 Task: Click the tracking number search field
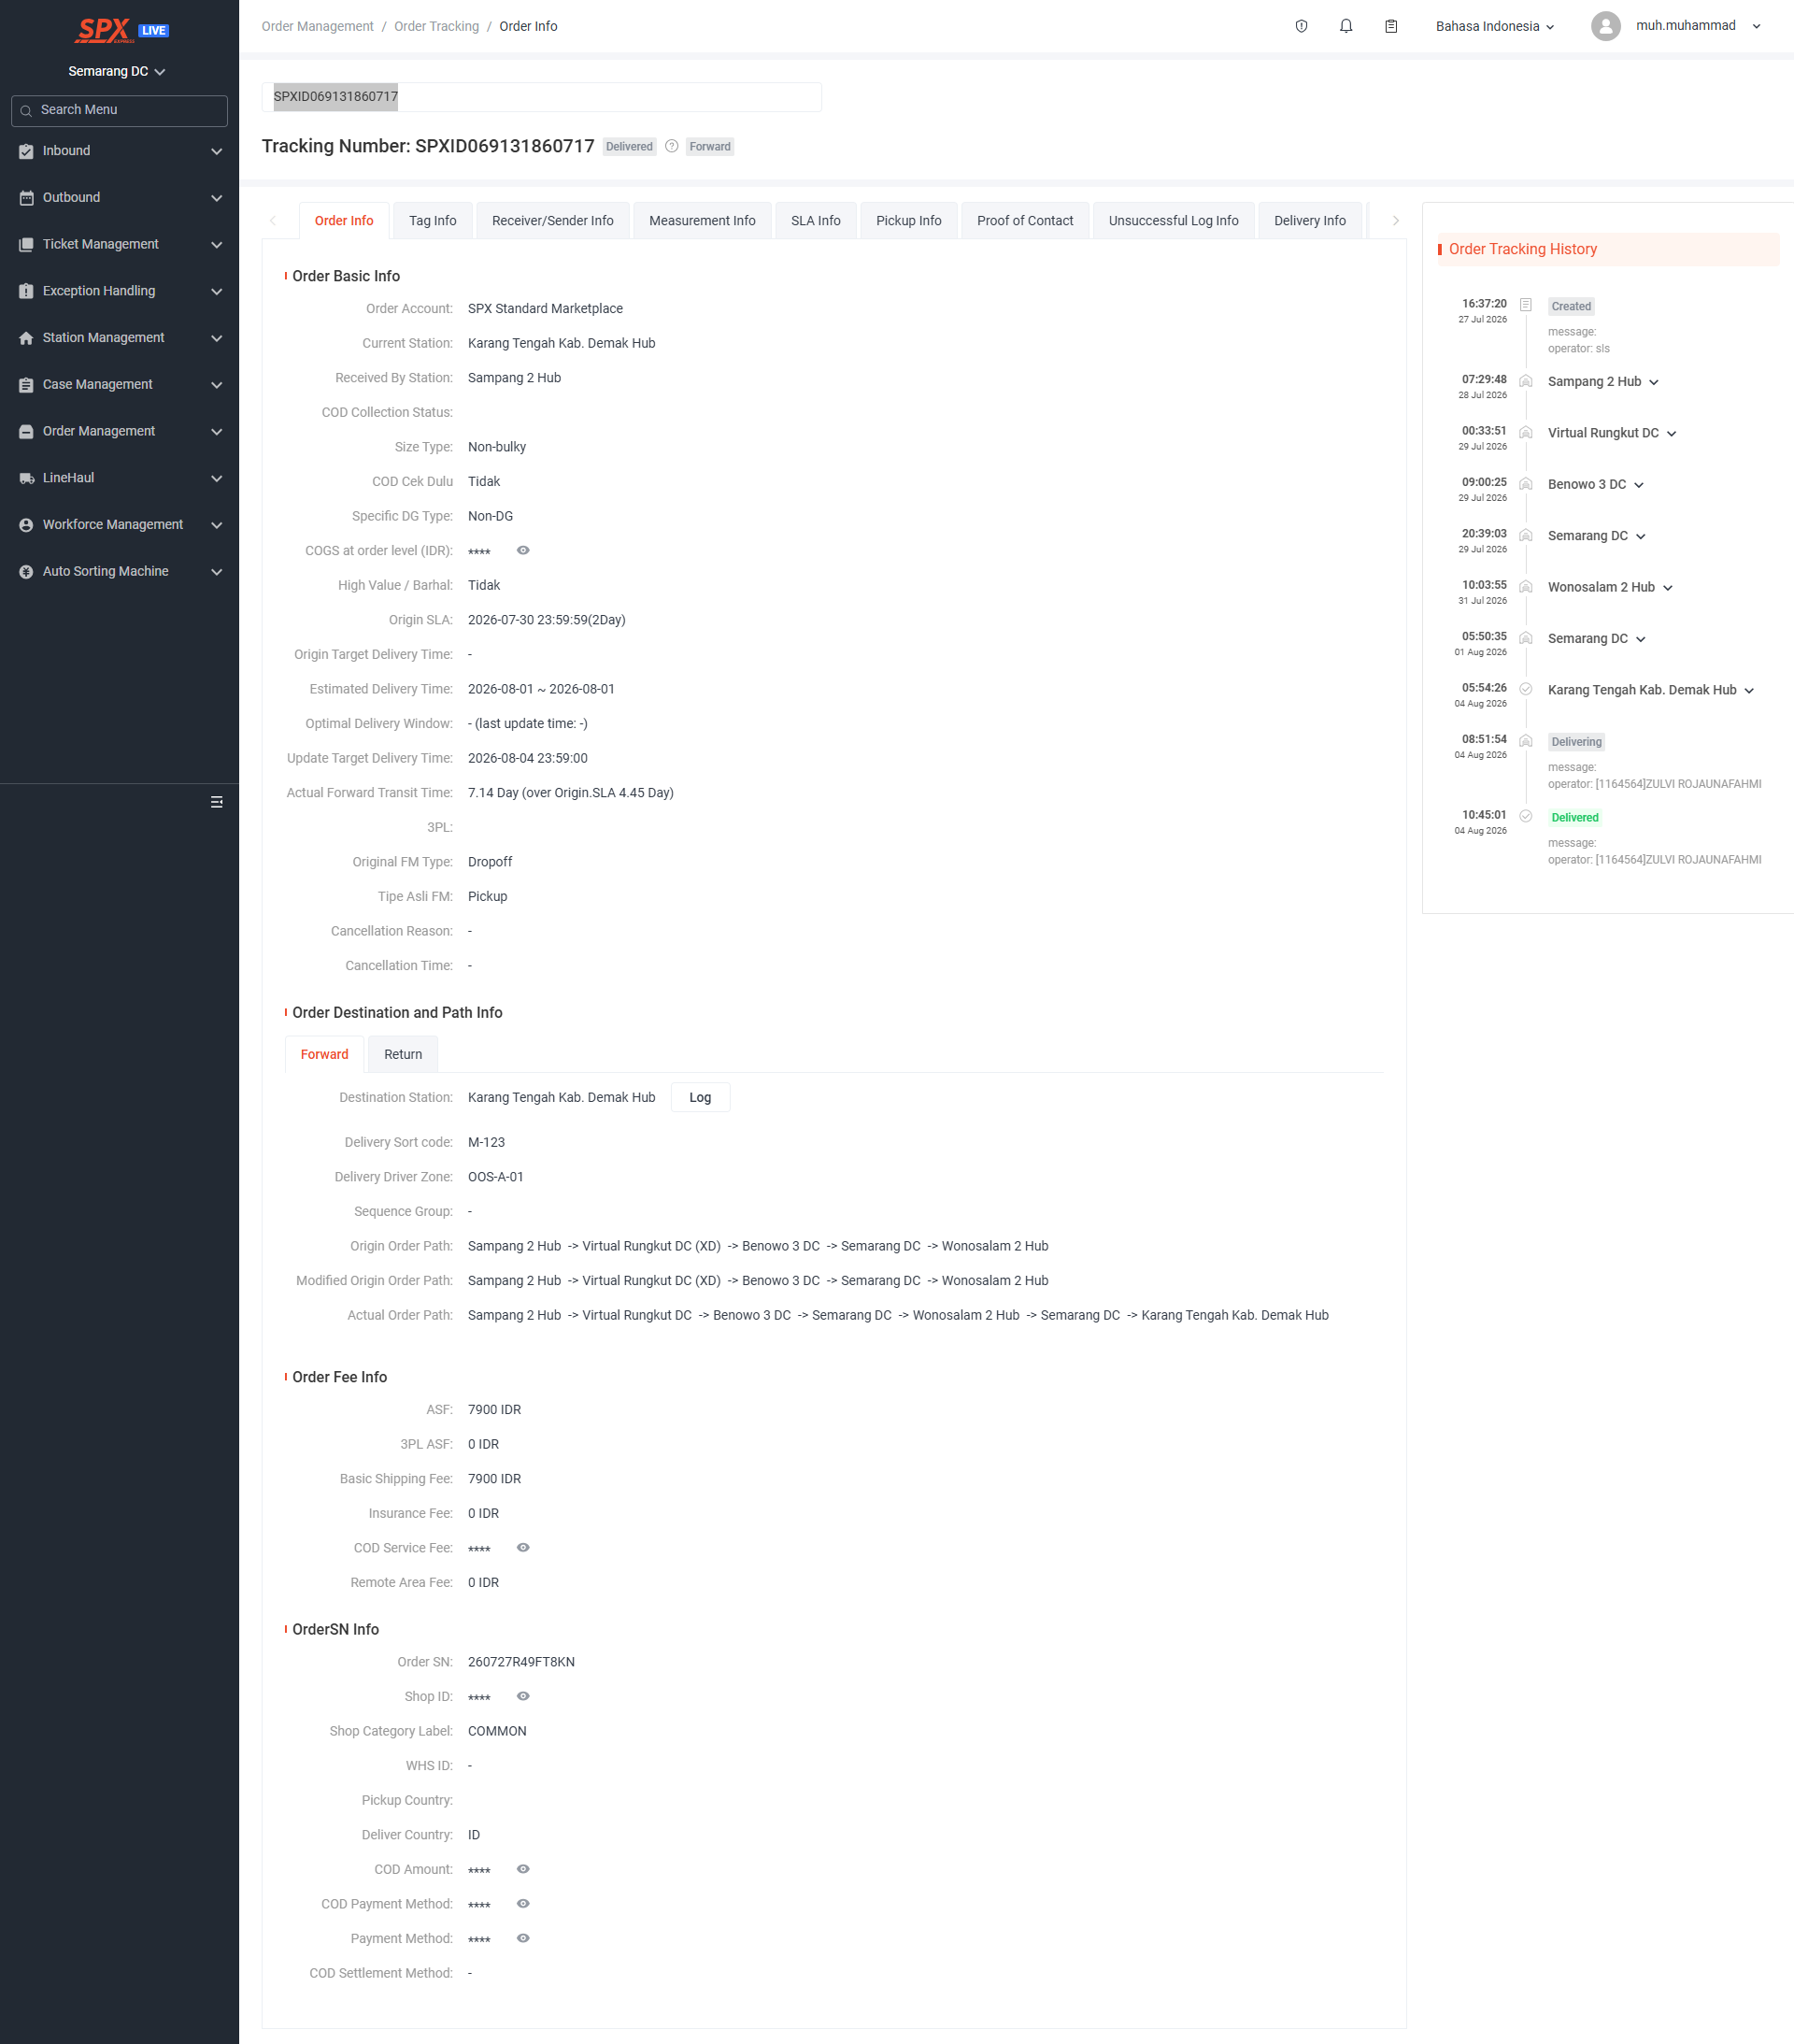tap(542, 97)
